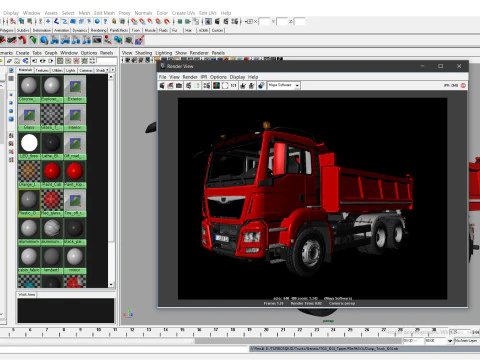Click Hypershade tabs scroll right arrow
This screenshot has width=480, height=360.
click(x=113, y=70)
